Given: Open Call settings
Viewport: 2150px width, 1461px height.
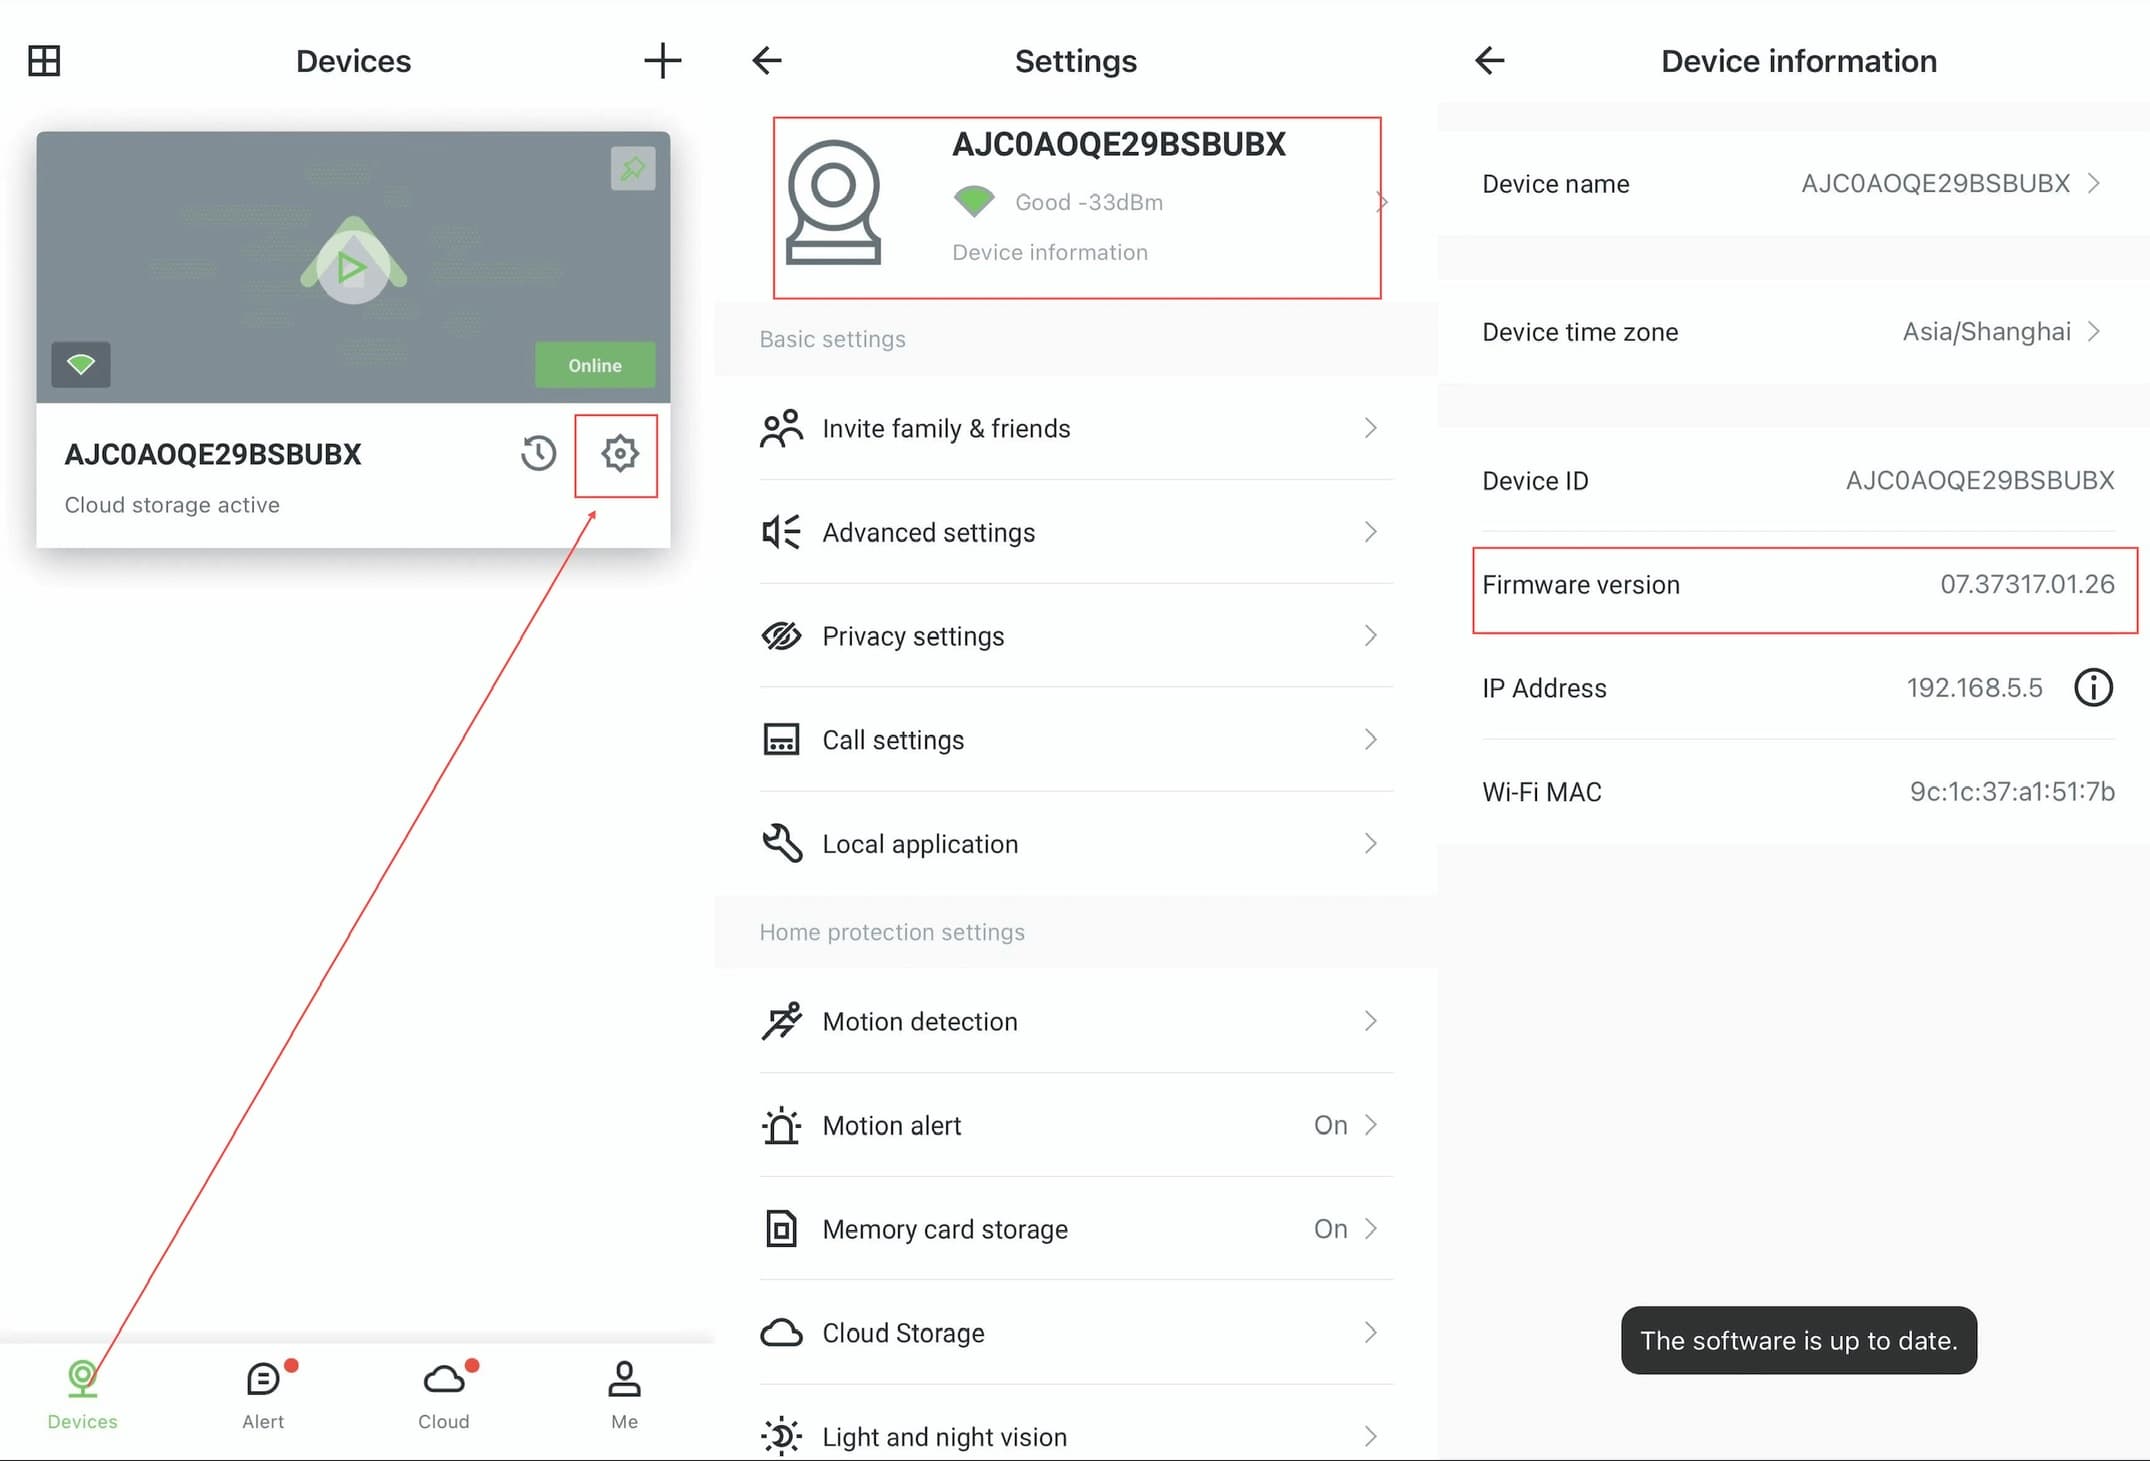Looking at the screenshot, I should pyautogui.click(x=1077, y=740).
